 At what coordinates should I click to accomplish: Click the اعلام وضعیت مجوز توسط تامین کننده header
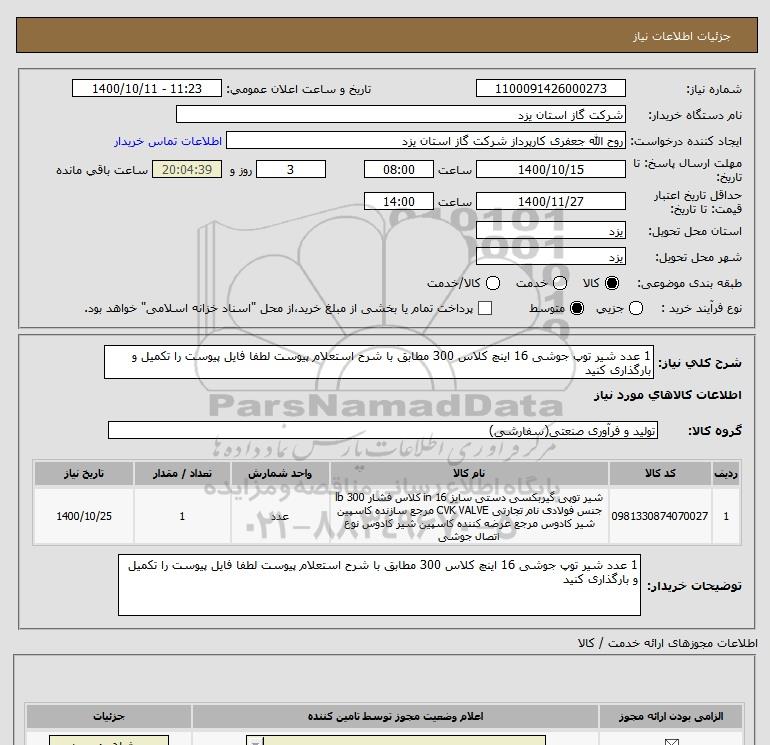coord(395,717)
